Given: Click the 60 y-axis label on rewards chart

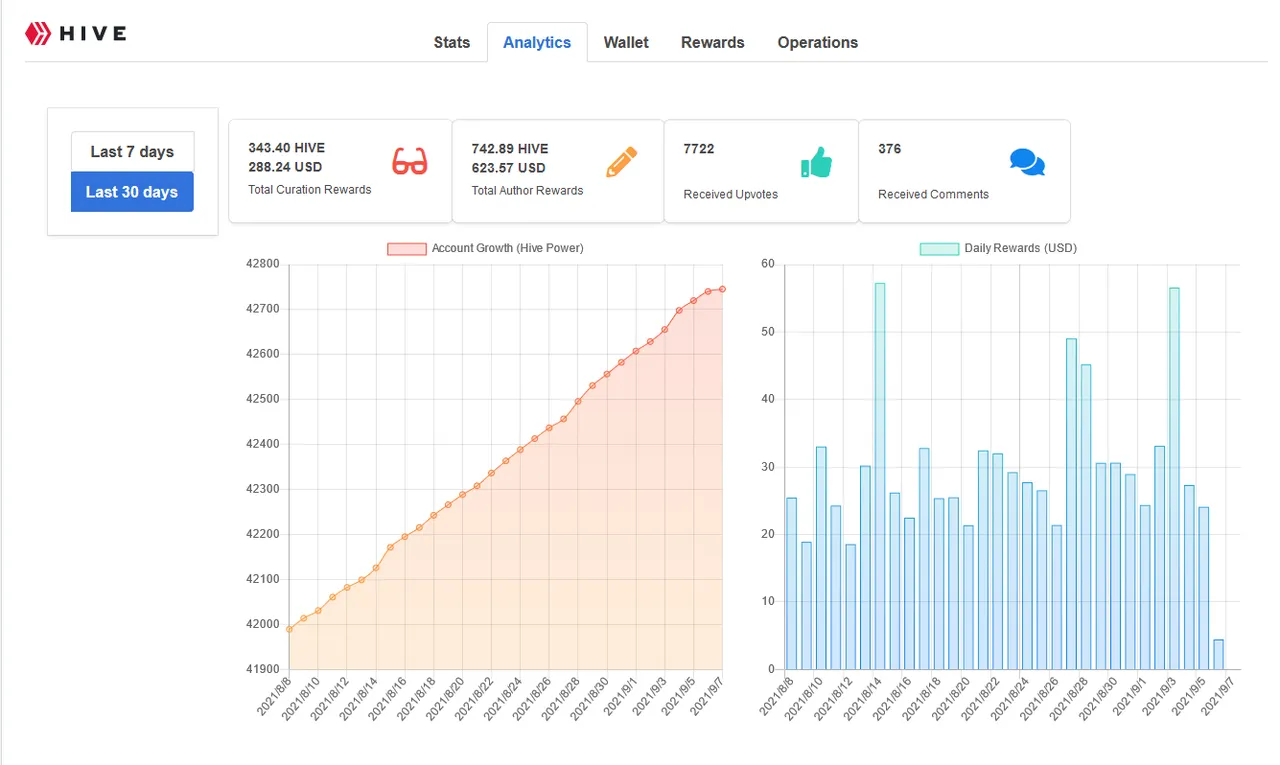Looking at the screenshot, I should coord(768,264).
